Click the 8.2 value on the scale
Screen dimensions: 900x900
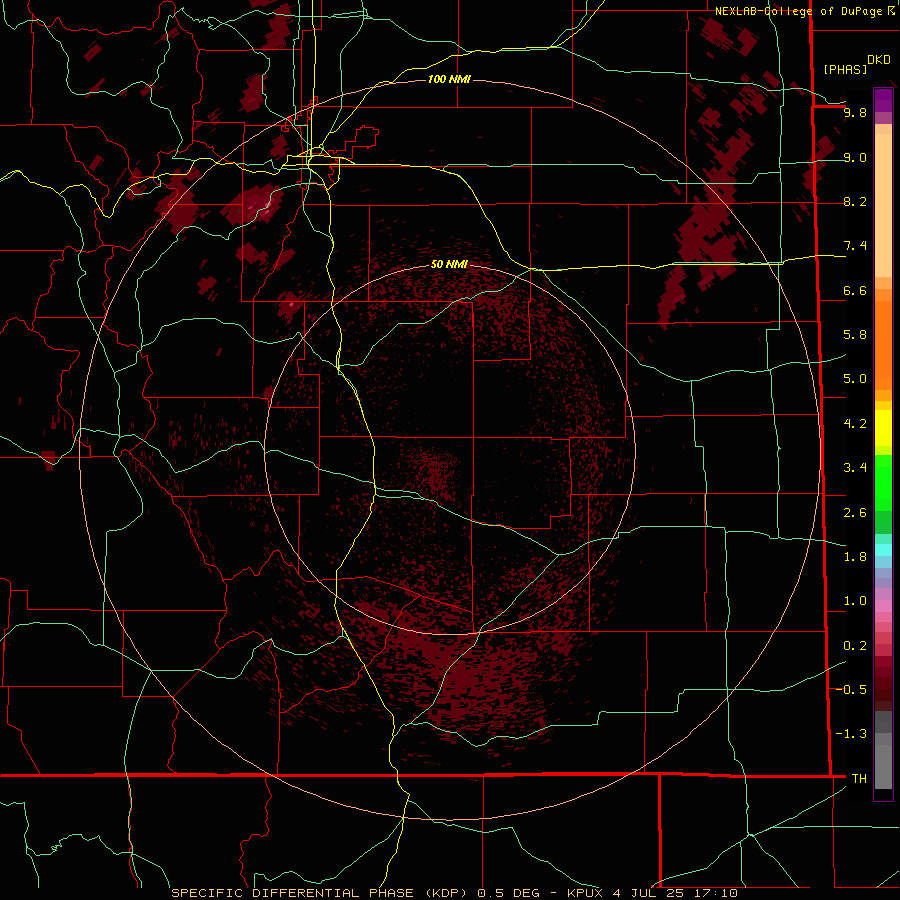855,201
